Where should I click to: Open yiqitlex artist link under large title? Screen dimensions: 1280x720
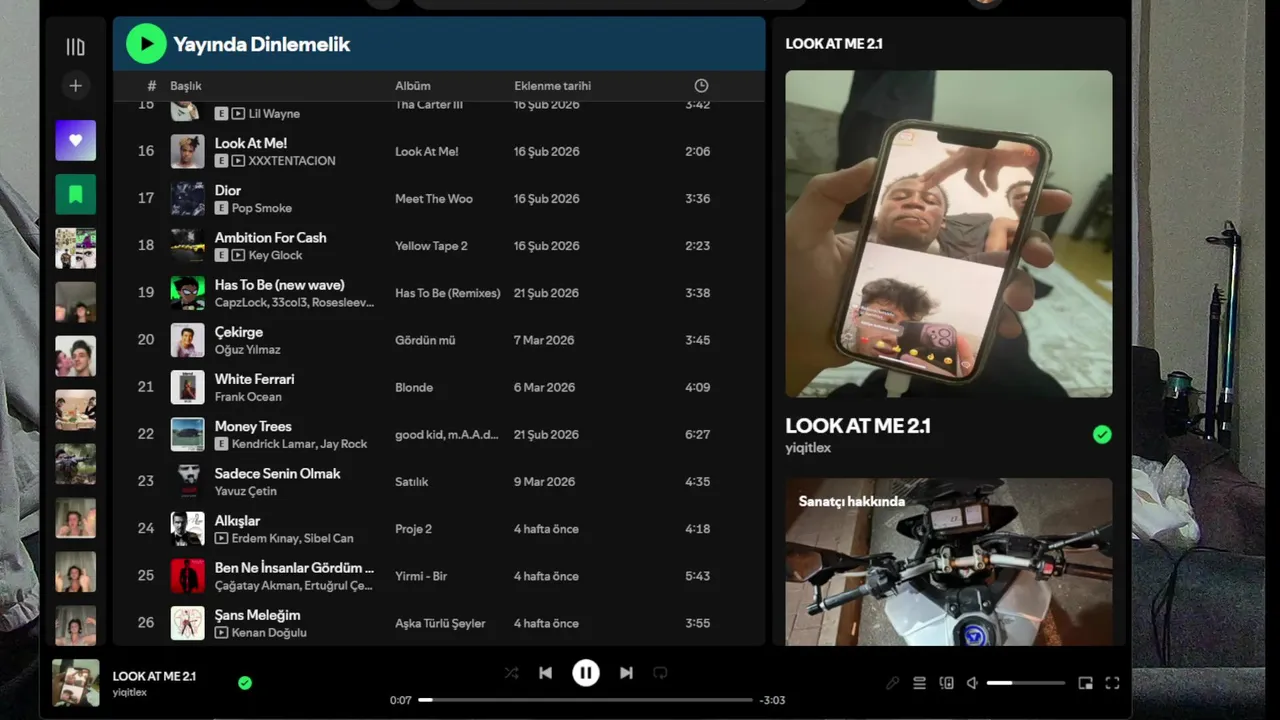[808, 448]
